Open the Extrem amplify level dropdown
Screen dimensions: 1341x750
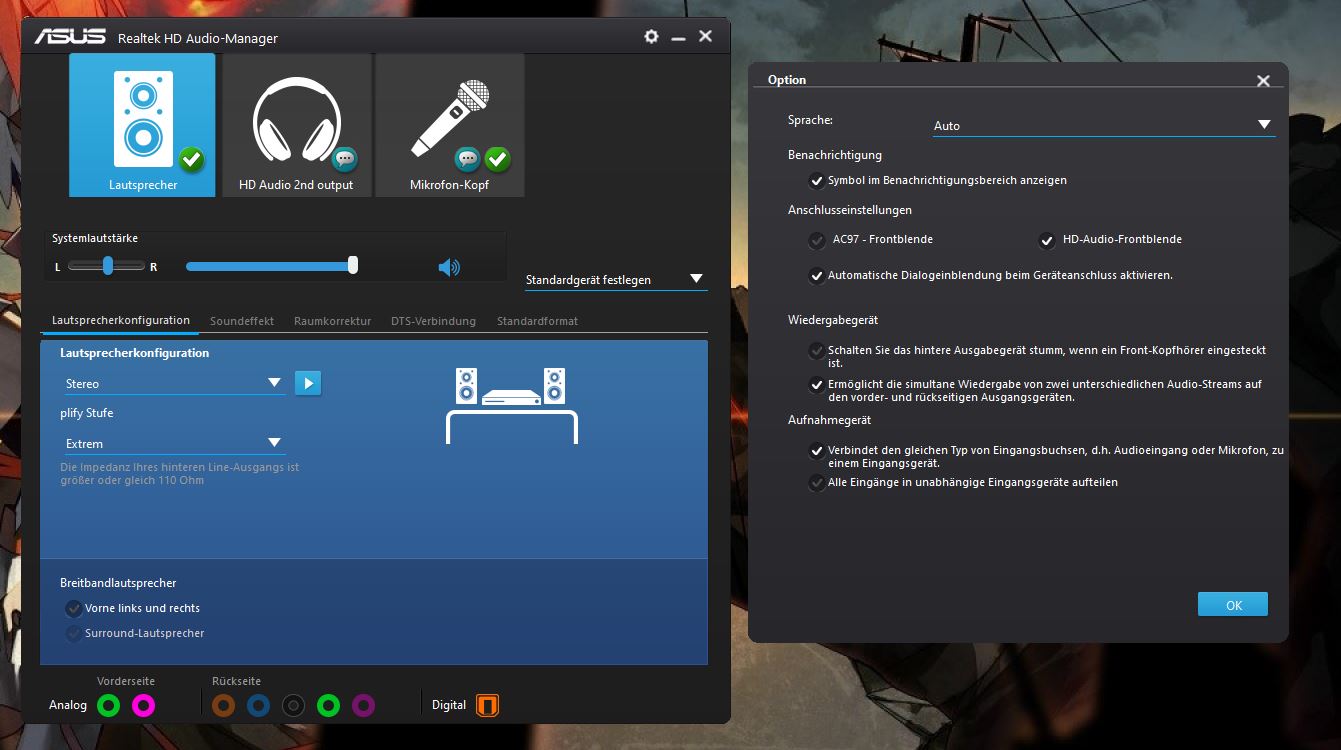pyautogui.click(x=175, y=443)
